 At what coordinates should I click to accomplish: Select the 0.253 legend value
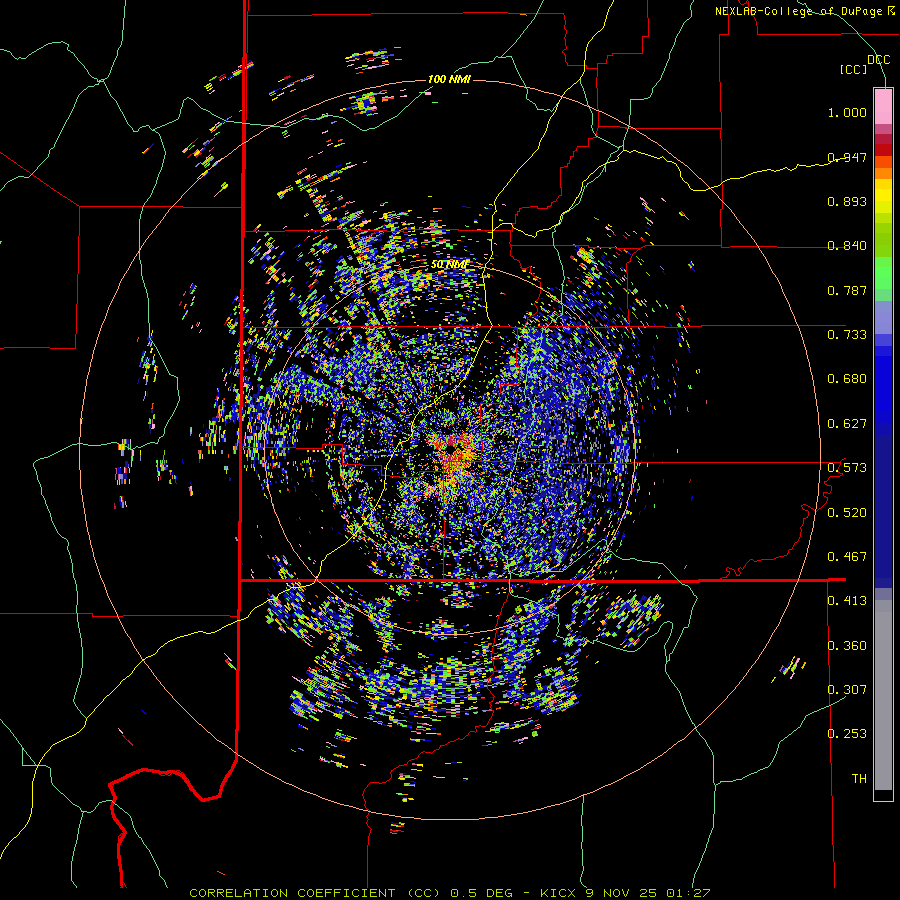tap(847, 734)
